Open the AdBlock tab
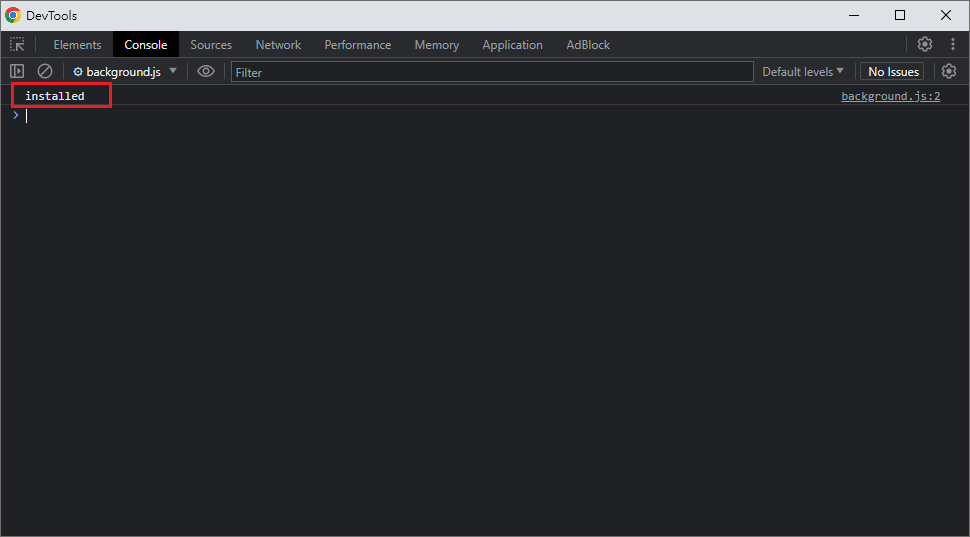The width and height of the screenshot is (970, 537). point(588,45)
